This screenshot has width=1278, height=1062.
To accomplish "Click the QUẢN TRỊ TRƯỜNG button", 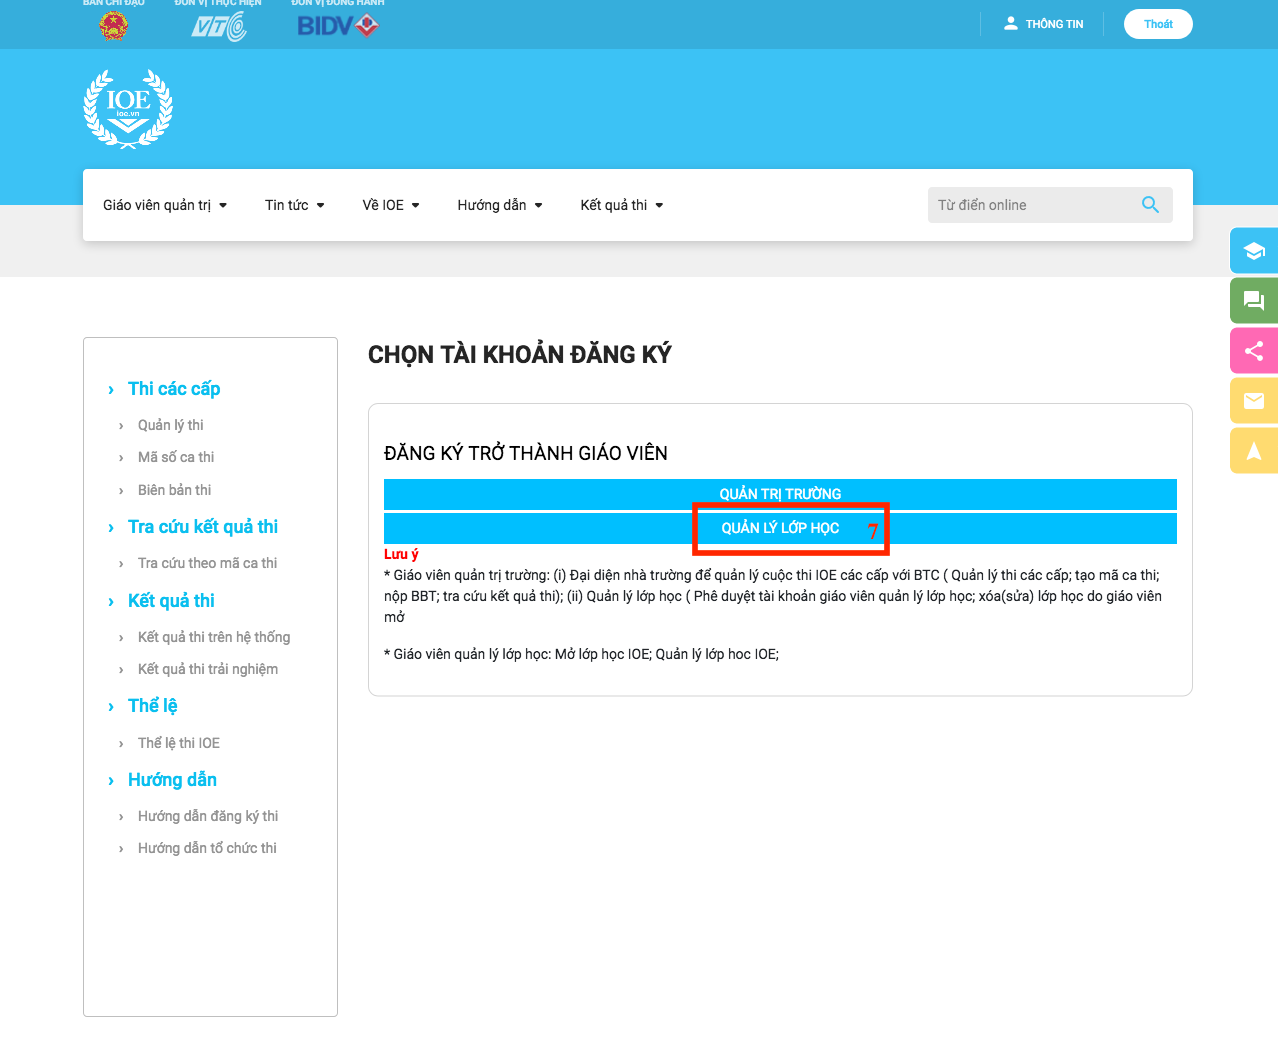I will 780,494.
